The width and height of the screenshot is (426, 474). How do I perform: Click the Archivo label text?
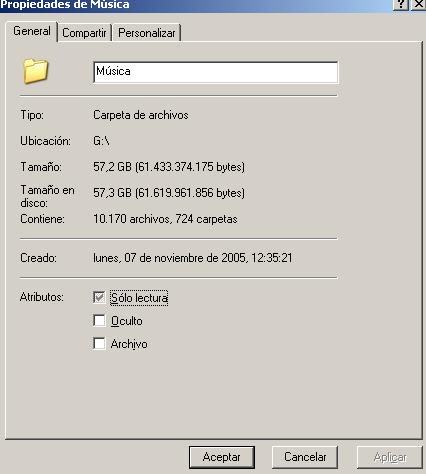pos(129,344)
